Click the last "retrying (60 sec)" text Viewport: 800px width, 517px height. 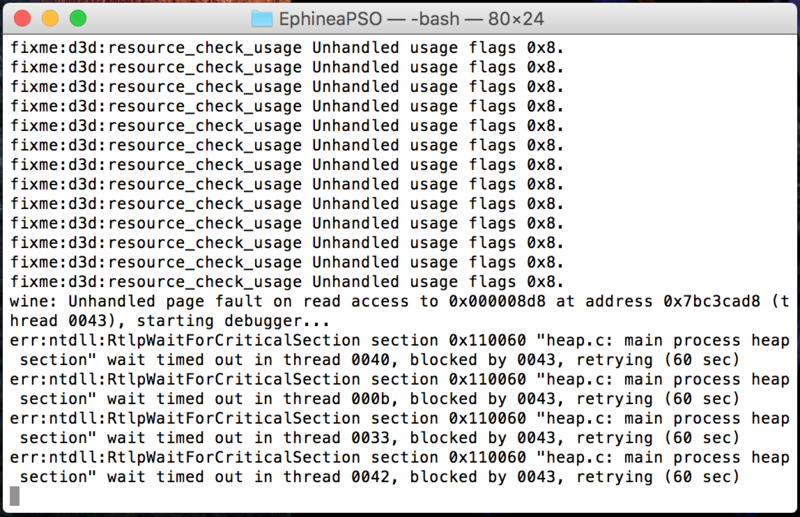point(658,477)
